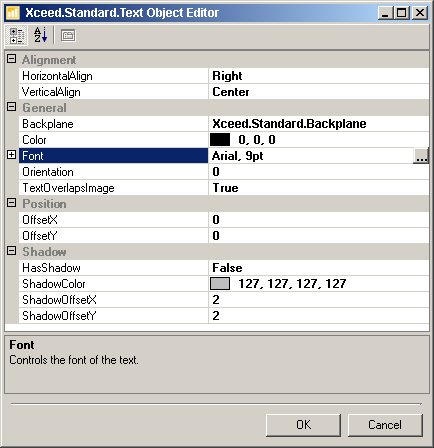Edit the ShadowOffsetX value field
Image resolution: width=434 pixels, height=448 pixels.
[x=319, y=300]
